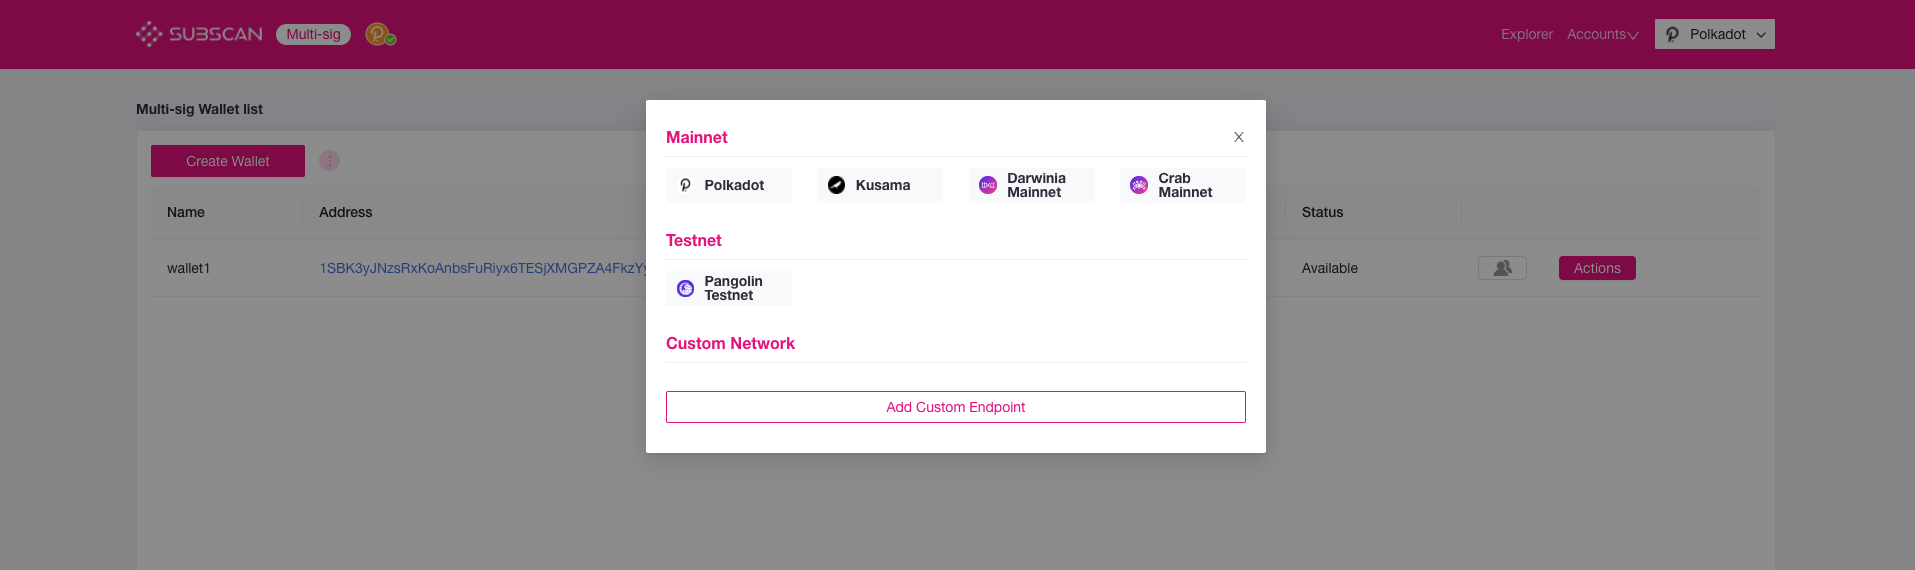Image resolution: width=1915 pixels, height=570 pixels.
Task: Select Kusama network
Action: pyautogui.click(x=880, y=185)
